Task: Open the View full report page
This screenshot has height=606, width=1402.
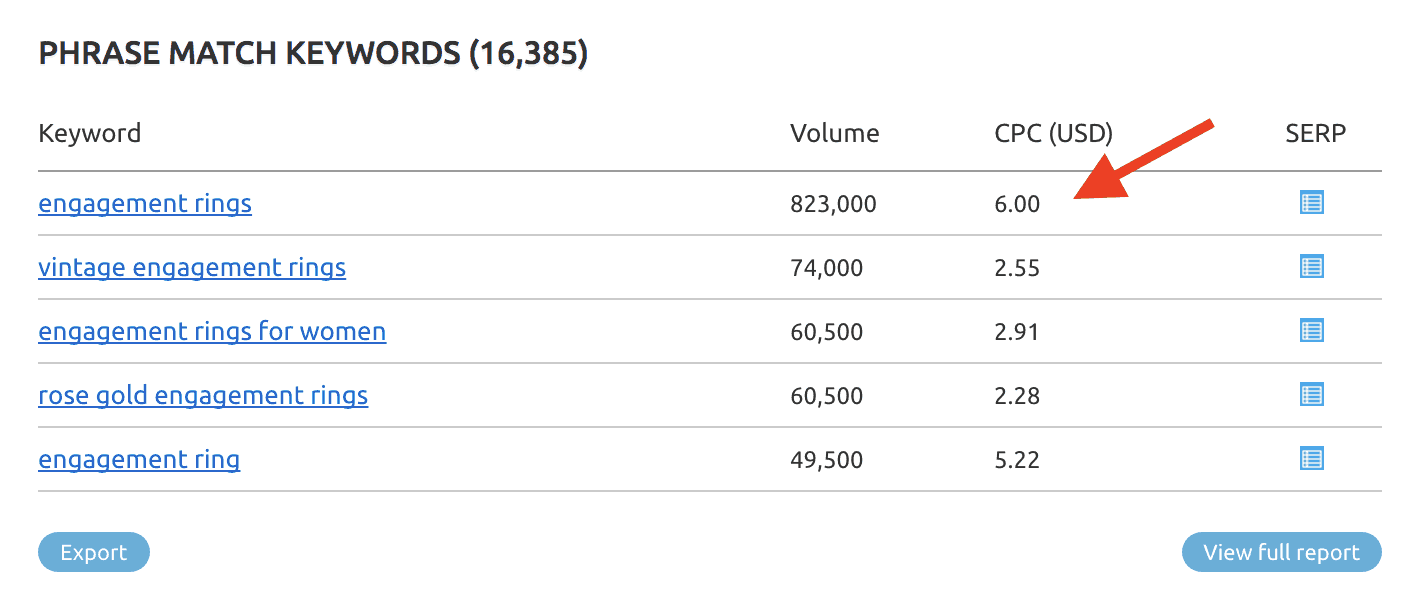Action: tap(1281, 551)
